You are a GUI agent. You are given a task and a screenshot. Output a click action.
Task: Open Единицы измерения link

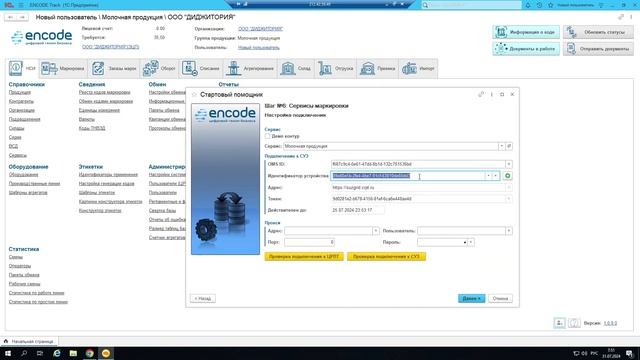(99, 110)
